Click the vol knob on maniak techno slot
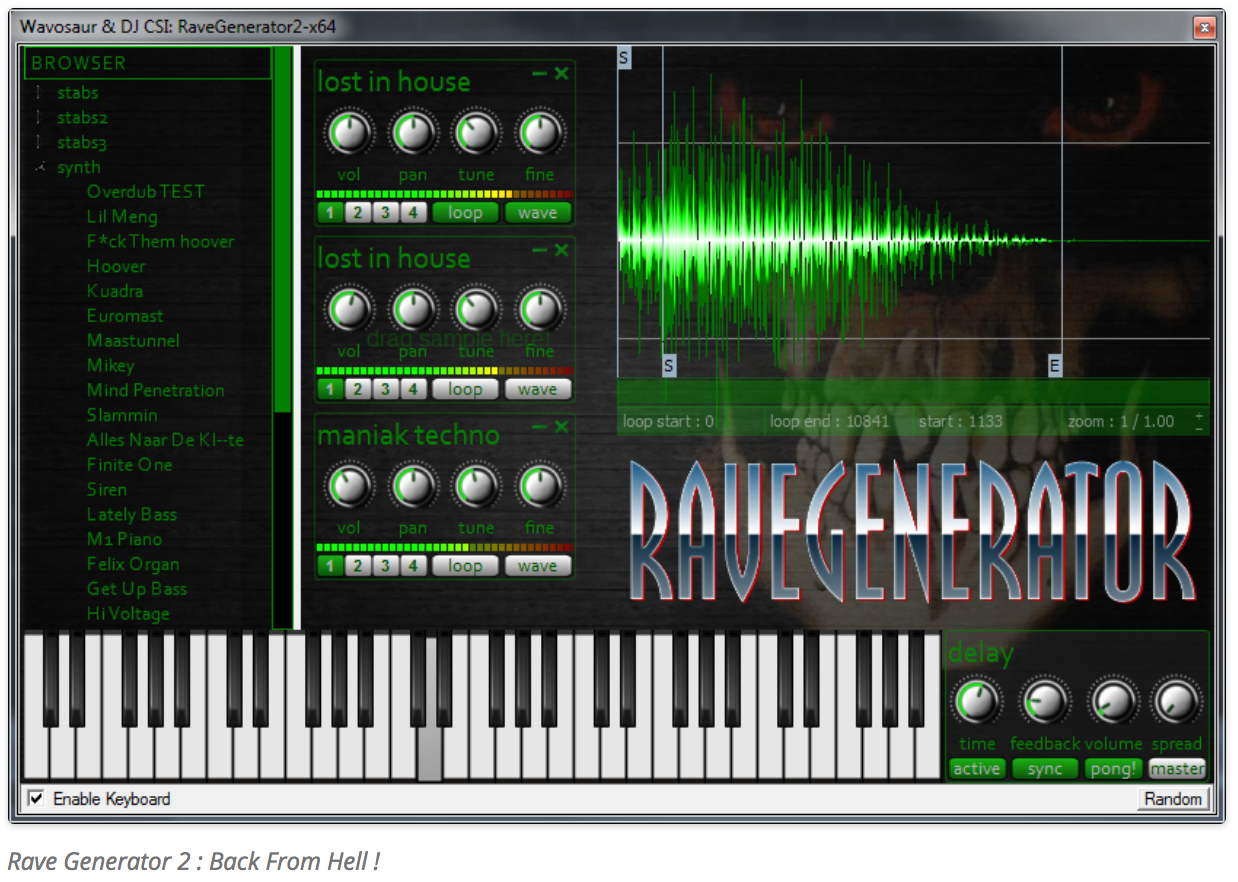This screenshot has width=1238, height=882. point(348,487)
